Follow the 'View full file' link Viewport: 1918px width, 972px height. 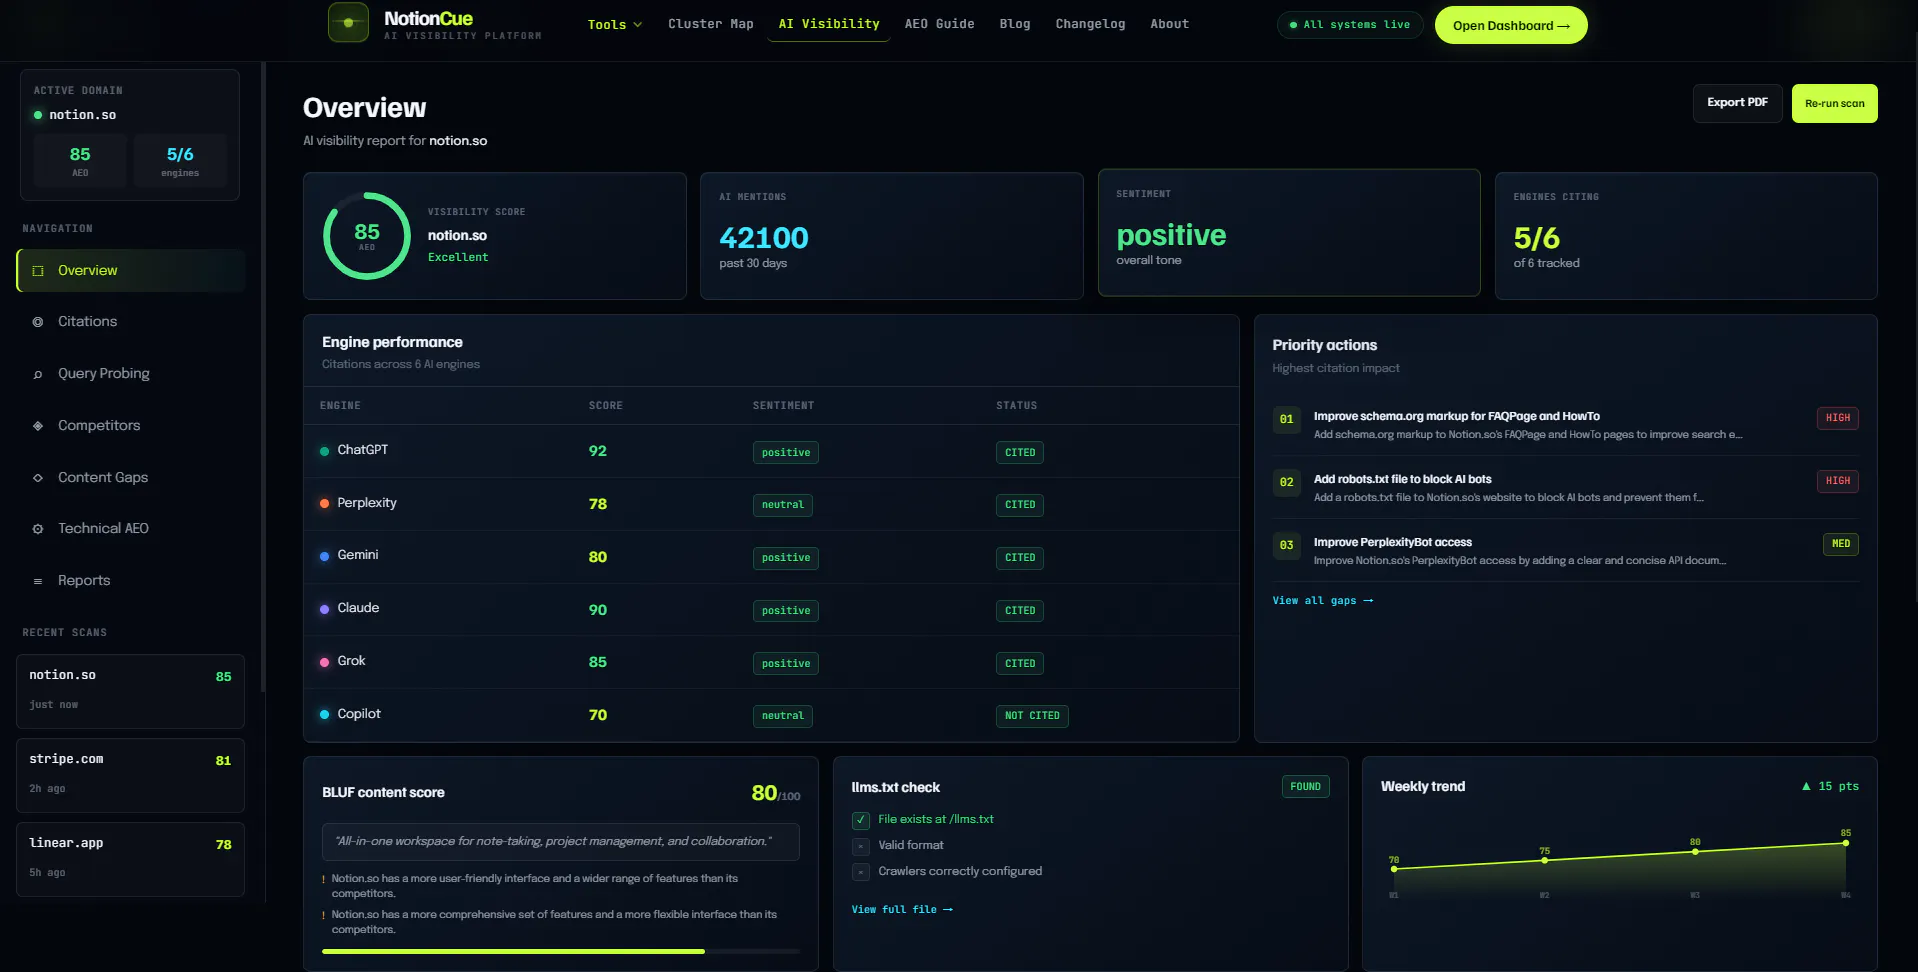point(902,910)
